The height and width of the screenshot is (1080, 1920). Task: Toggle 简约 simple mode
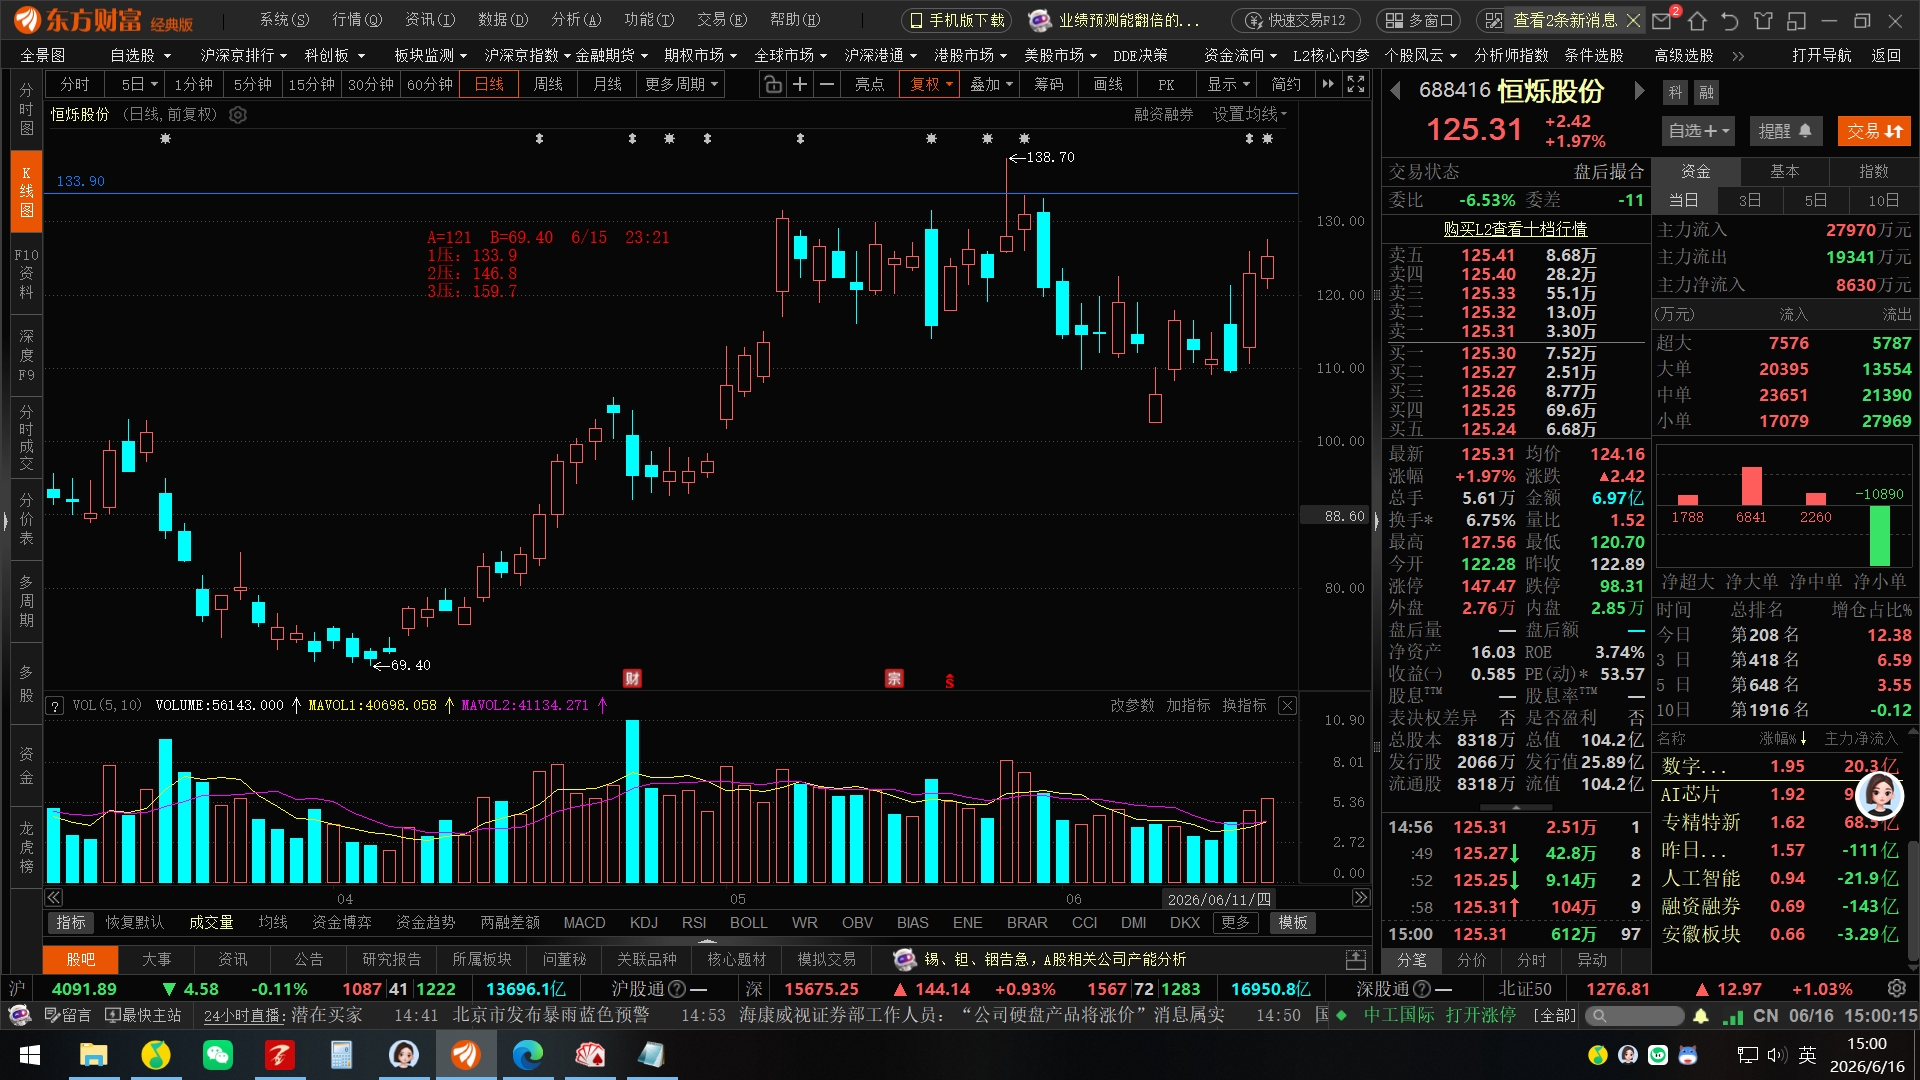click(1286, 85)
